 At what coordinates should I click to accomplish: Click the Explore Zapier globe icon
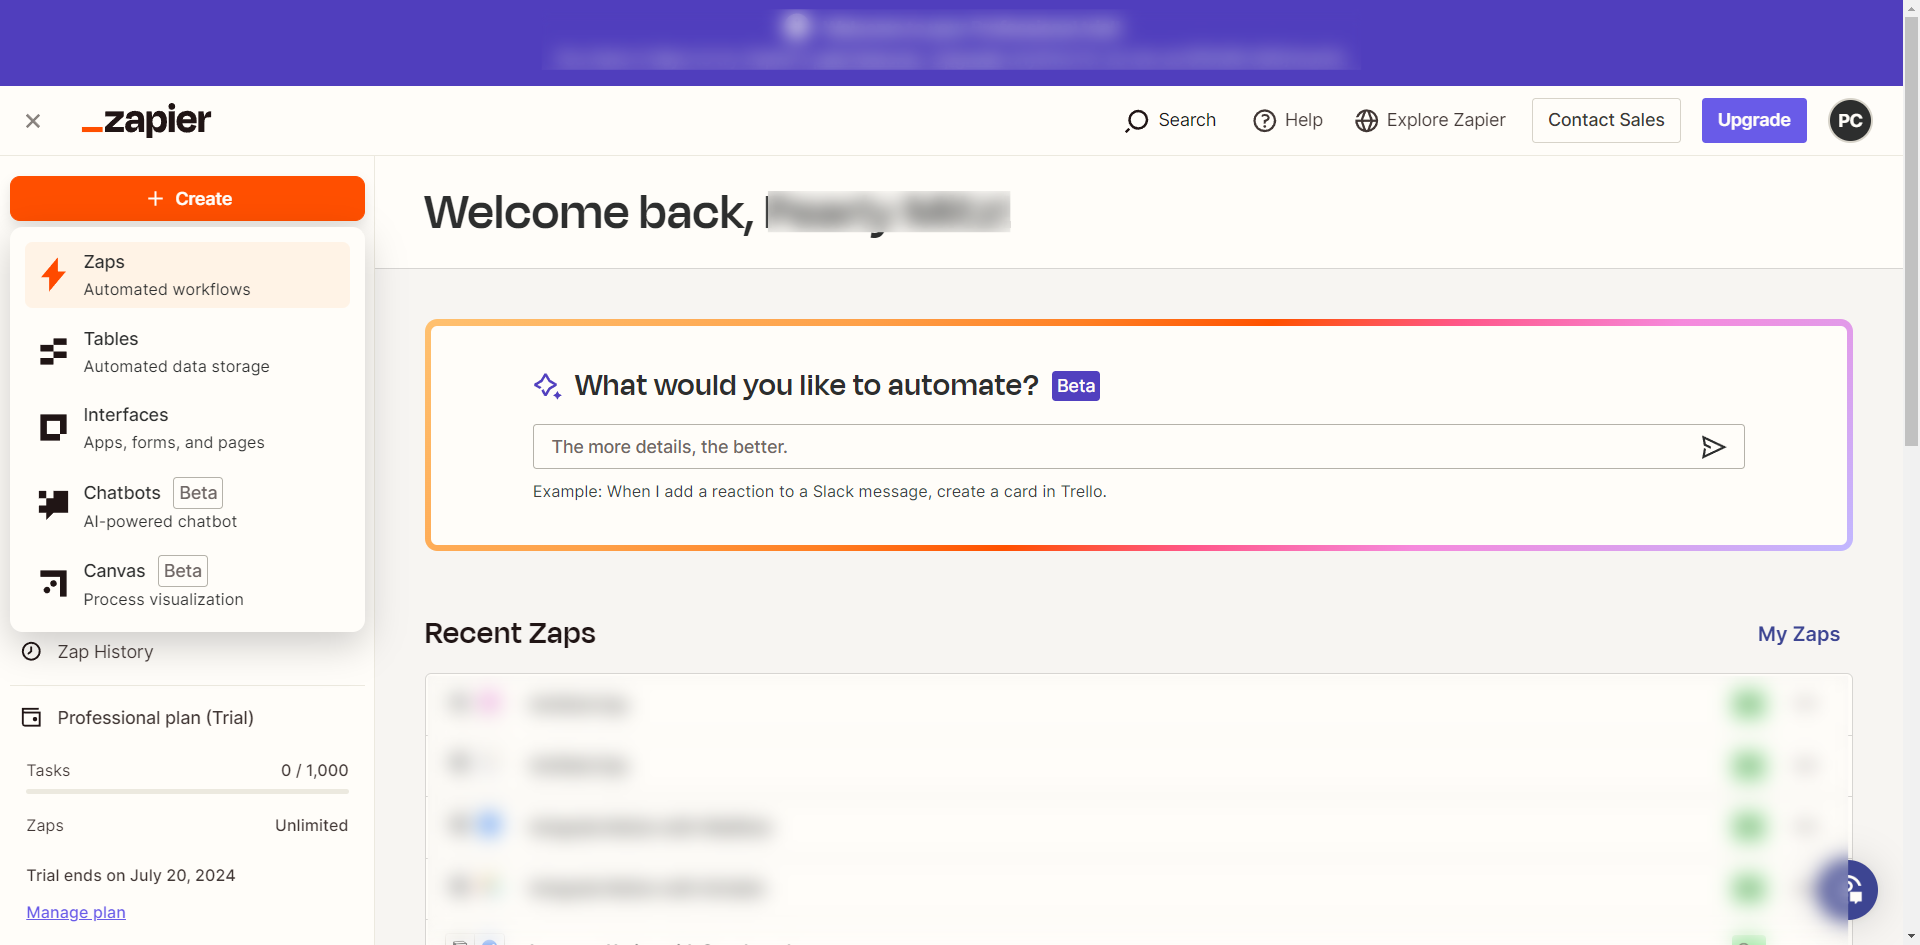tap(1366, 121)
